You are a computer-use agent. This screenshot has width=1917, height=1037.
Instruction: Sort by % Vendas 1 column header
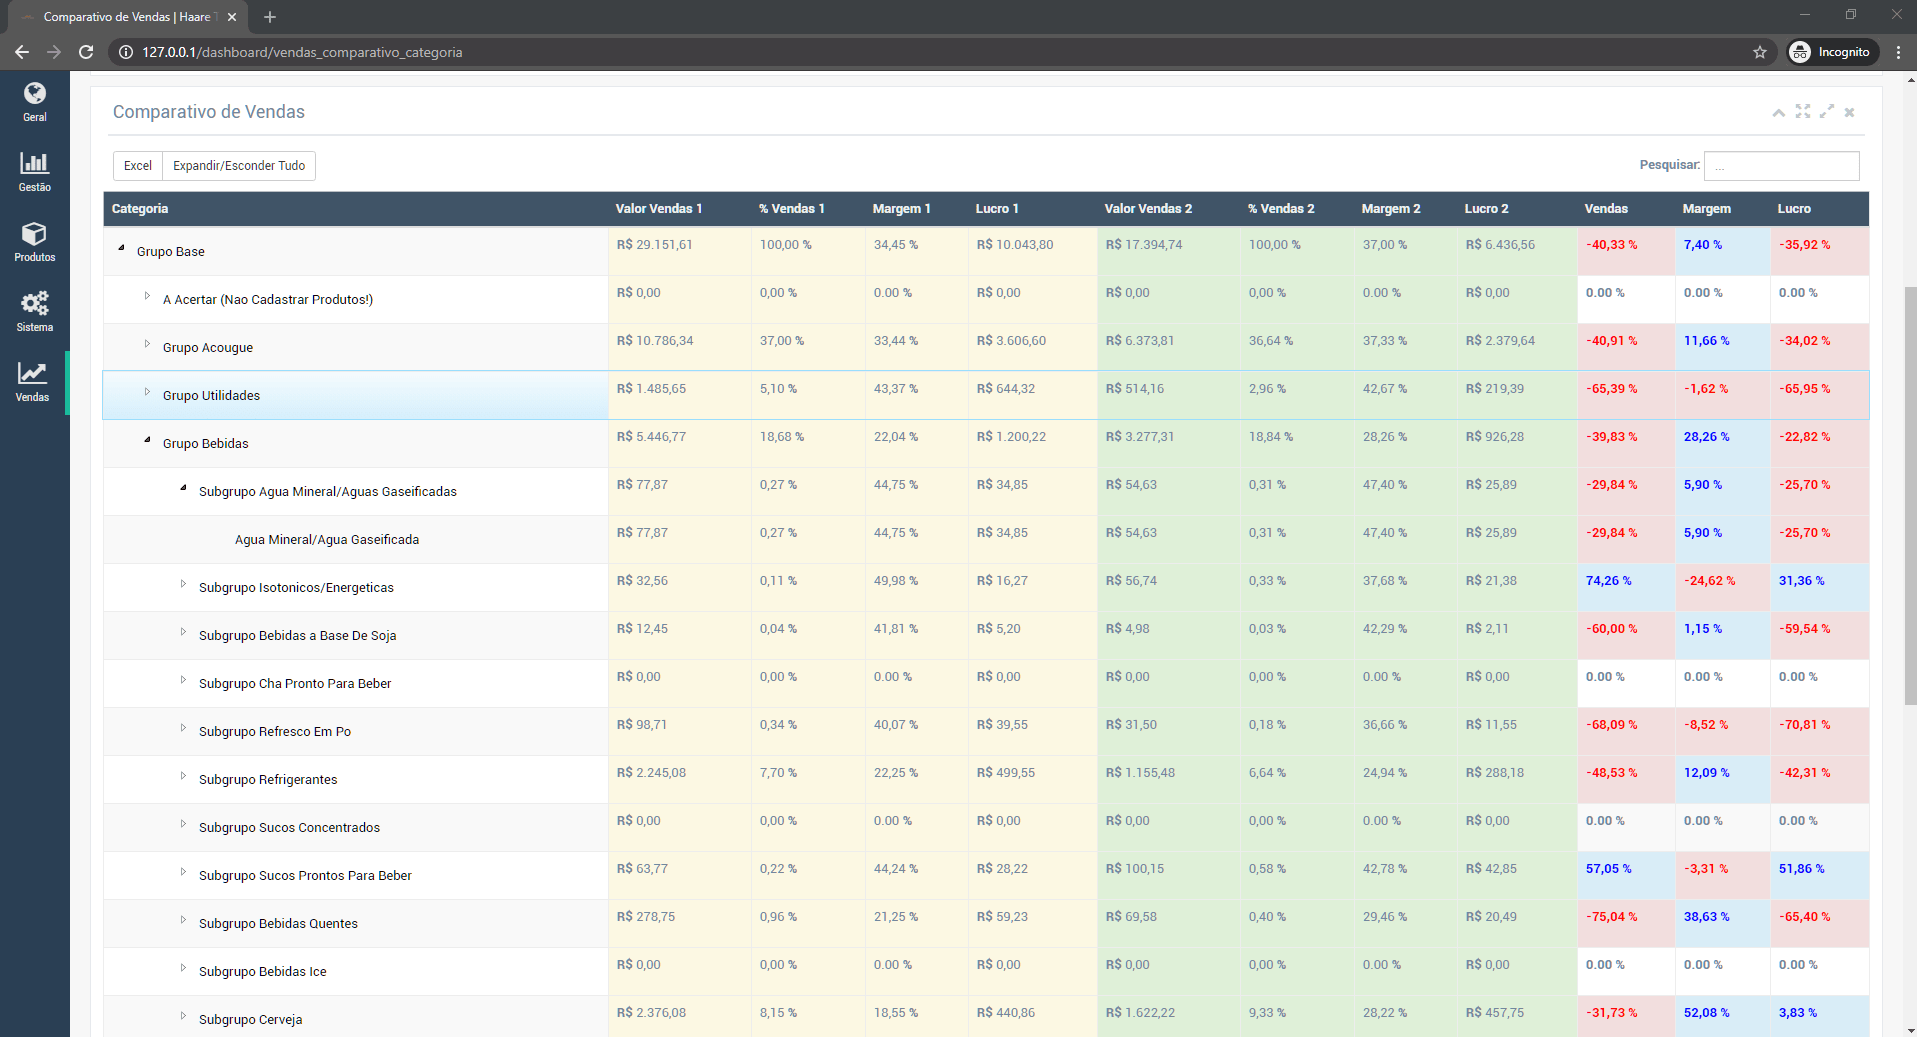click(808, 209)
